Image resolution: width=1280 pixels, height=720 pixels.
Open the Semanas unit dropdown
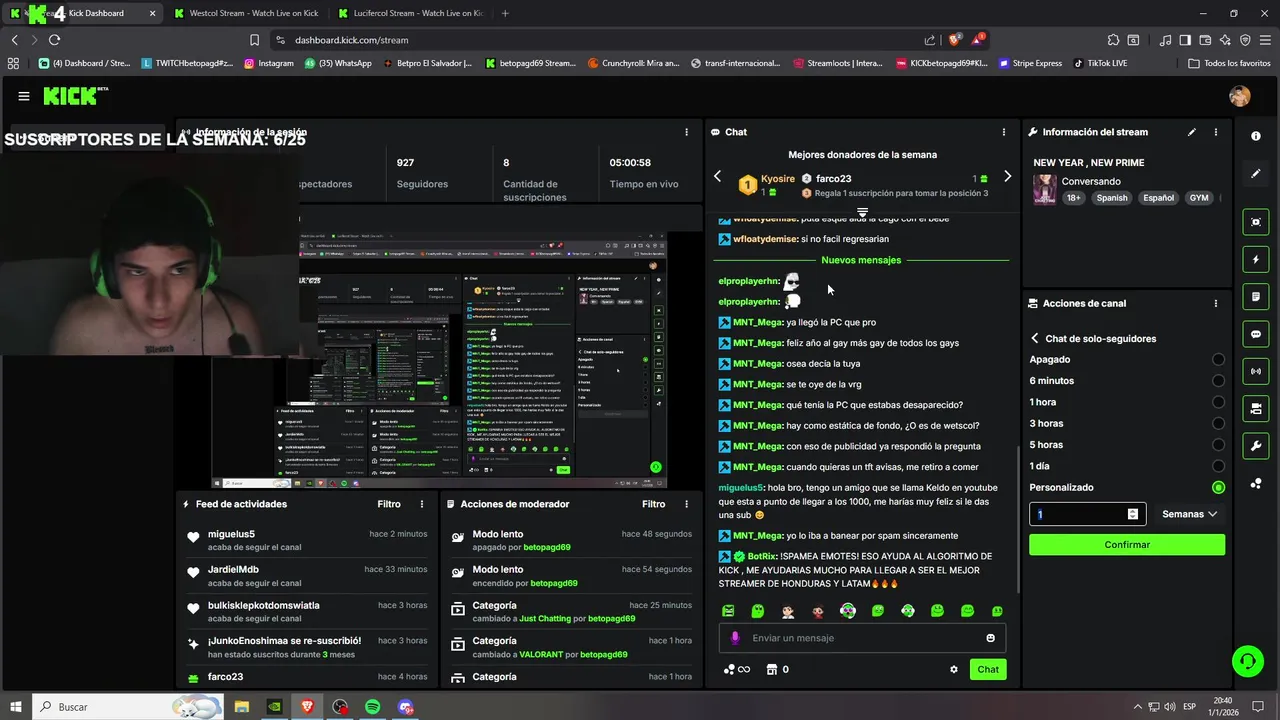(x=1189, y=514)
